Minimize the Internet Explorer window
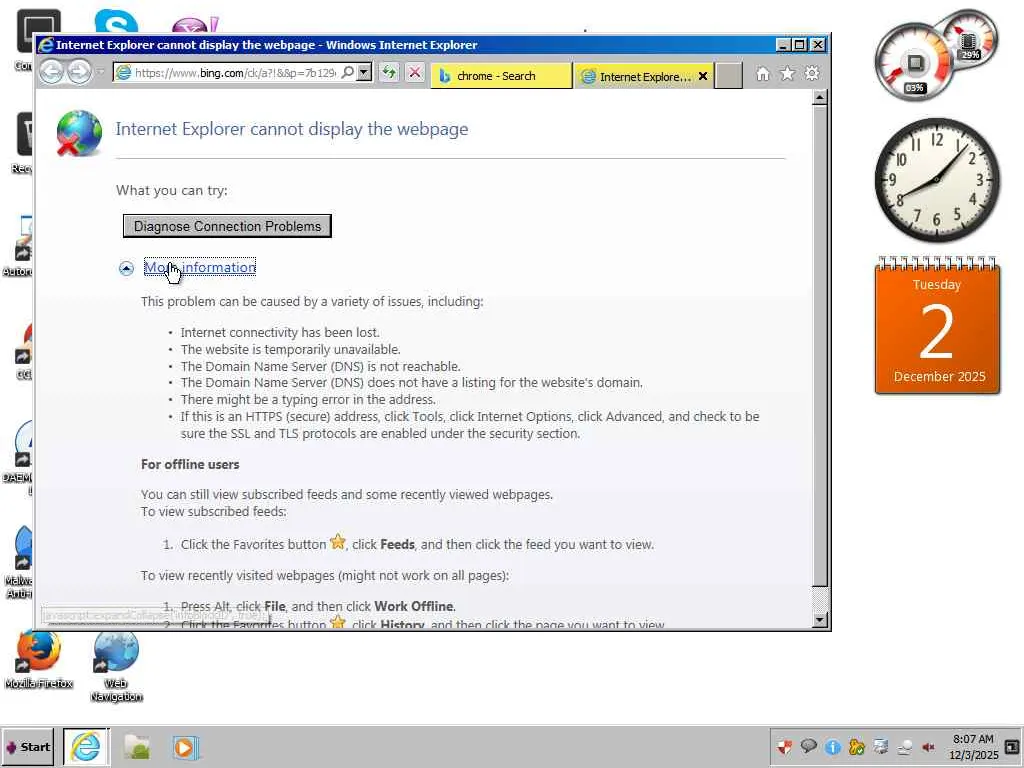 784,44
